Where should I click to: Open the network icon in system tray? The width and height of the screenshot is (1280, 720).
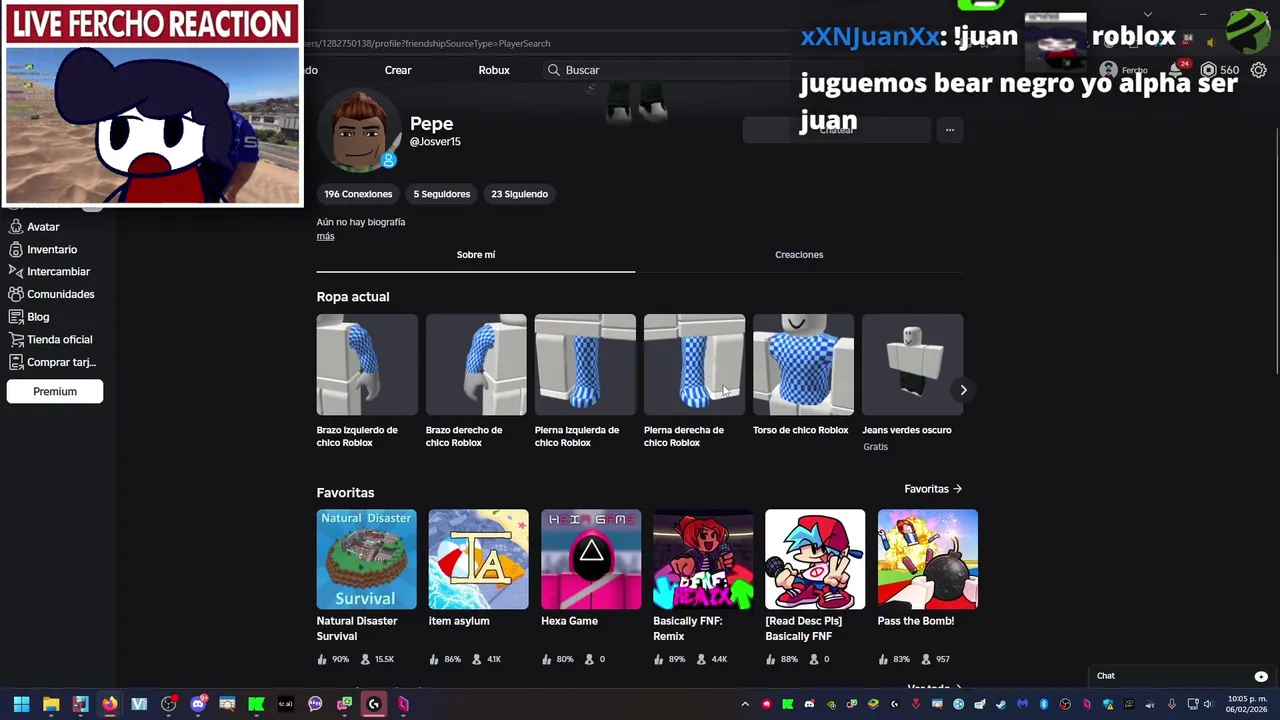(1193, 704)
